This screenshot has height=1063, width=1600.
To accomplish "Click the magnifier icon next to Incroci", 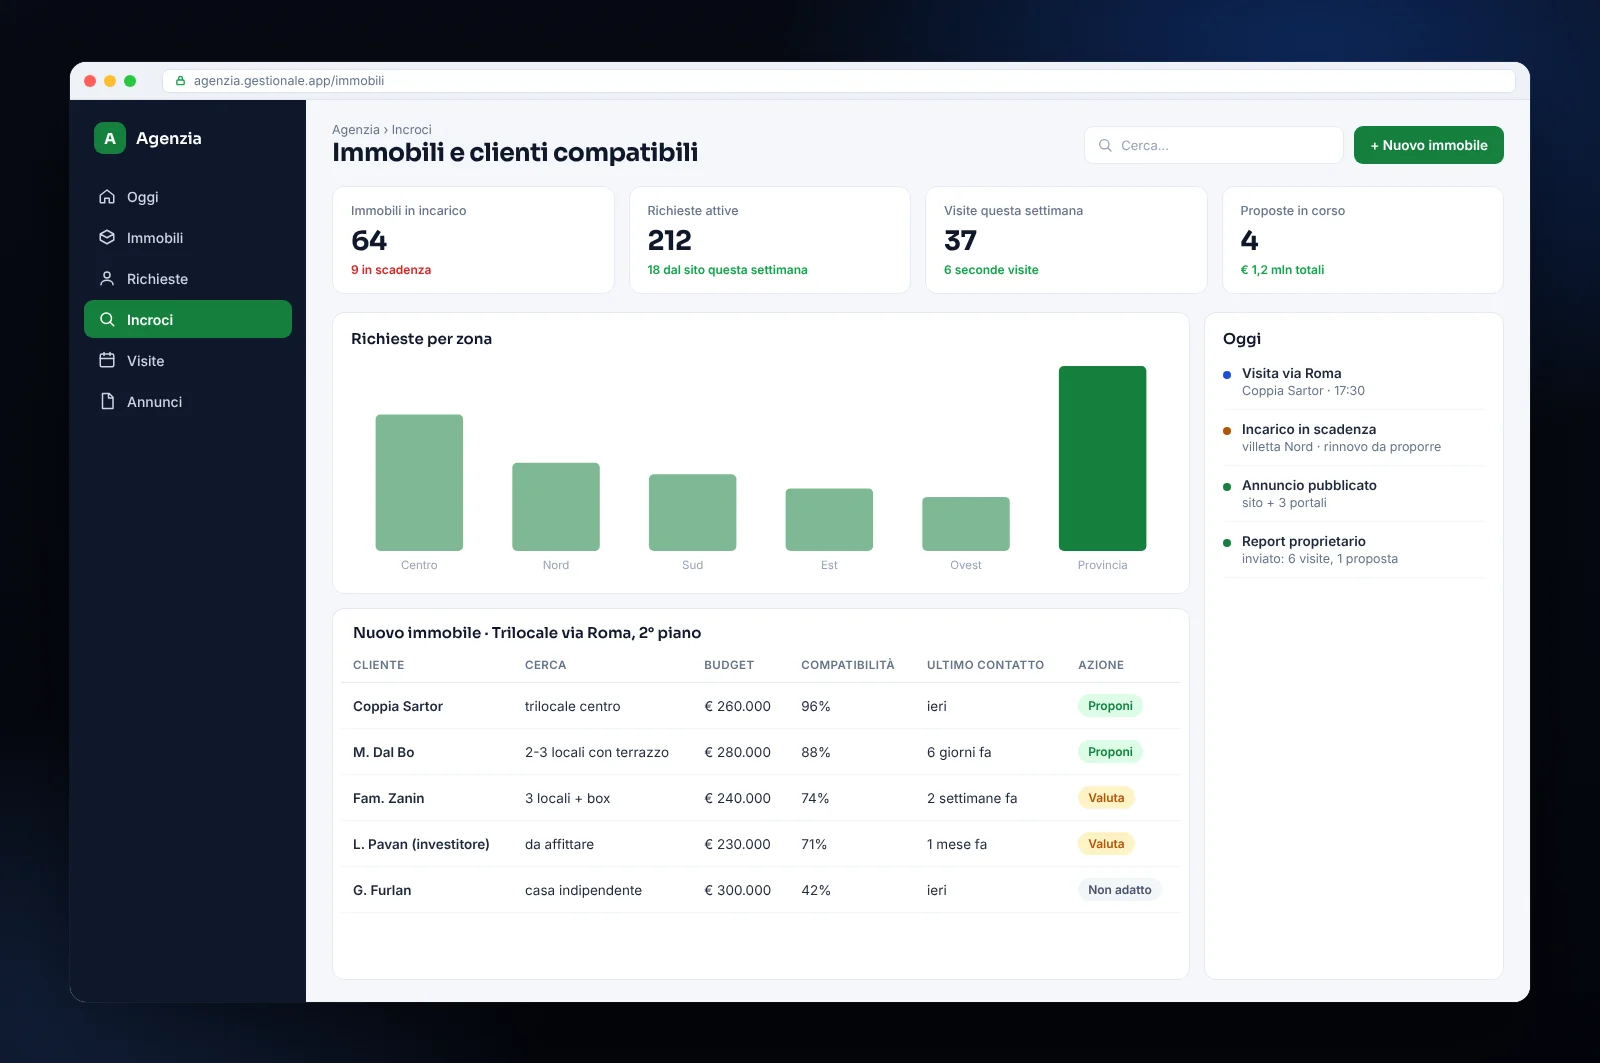I will [x=107, y=320].
